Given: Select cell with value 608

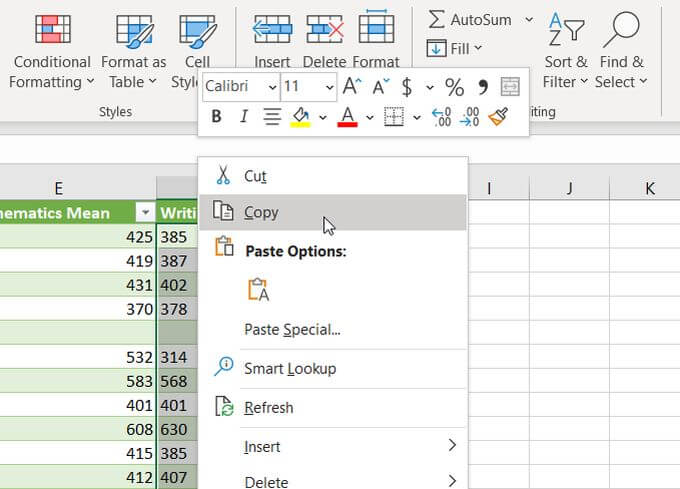Looking at the screenshot, I should [x=78, y=429].
